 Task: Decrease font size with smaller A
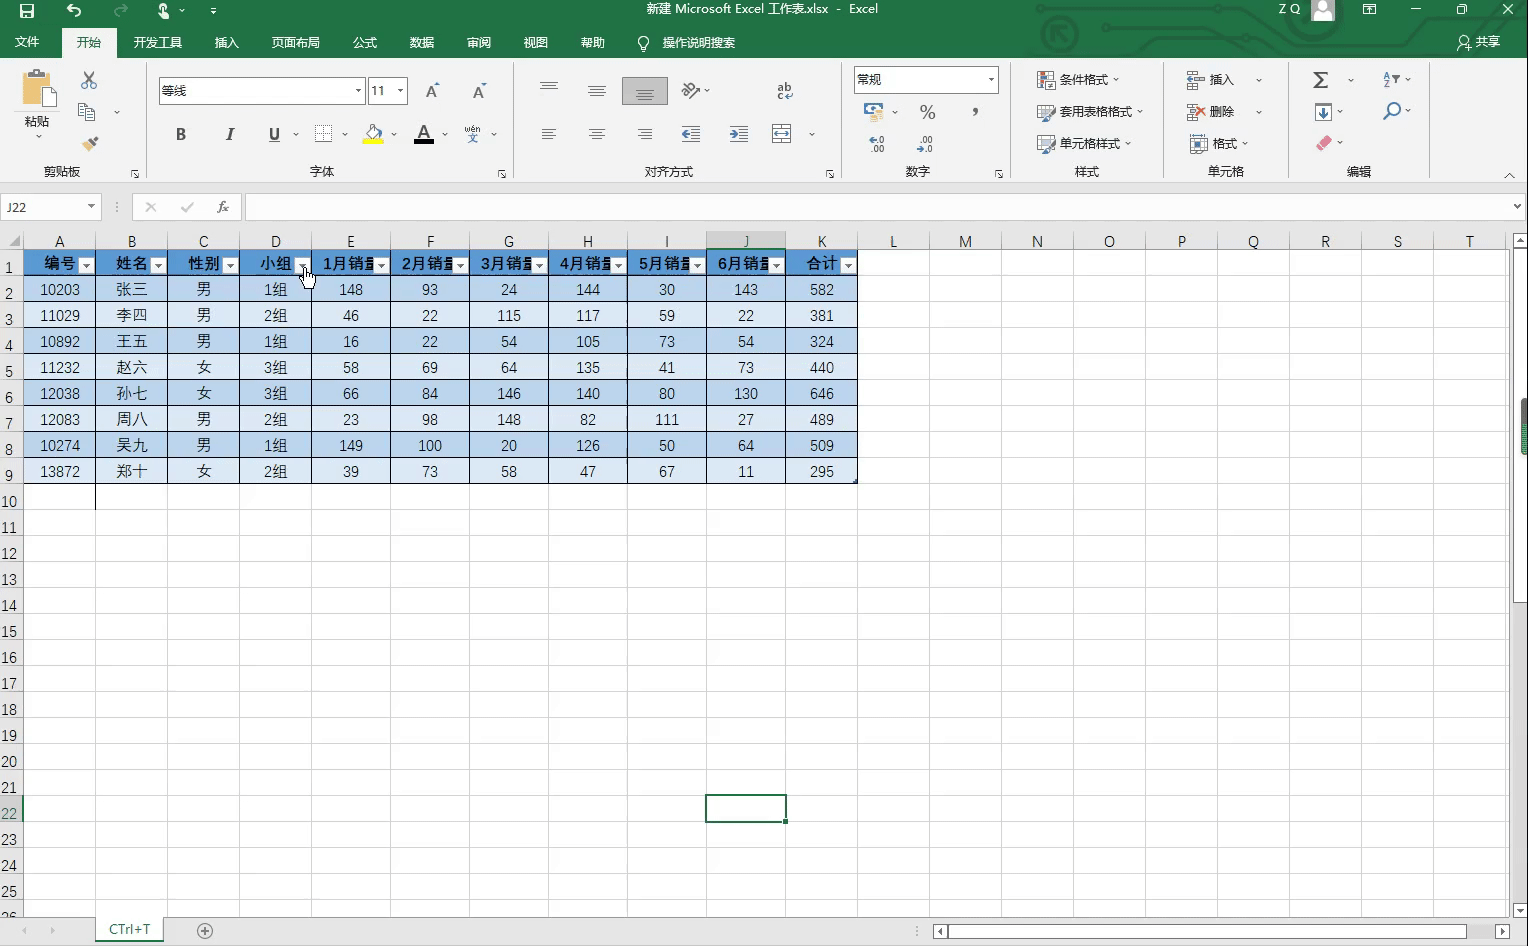pos(479,91)
